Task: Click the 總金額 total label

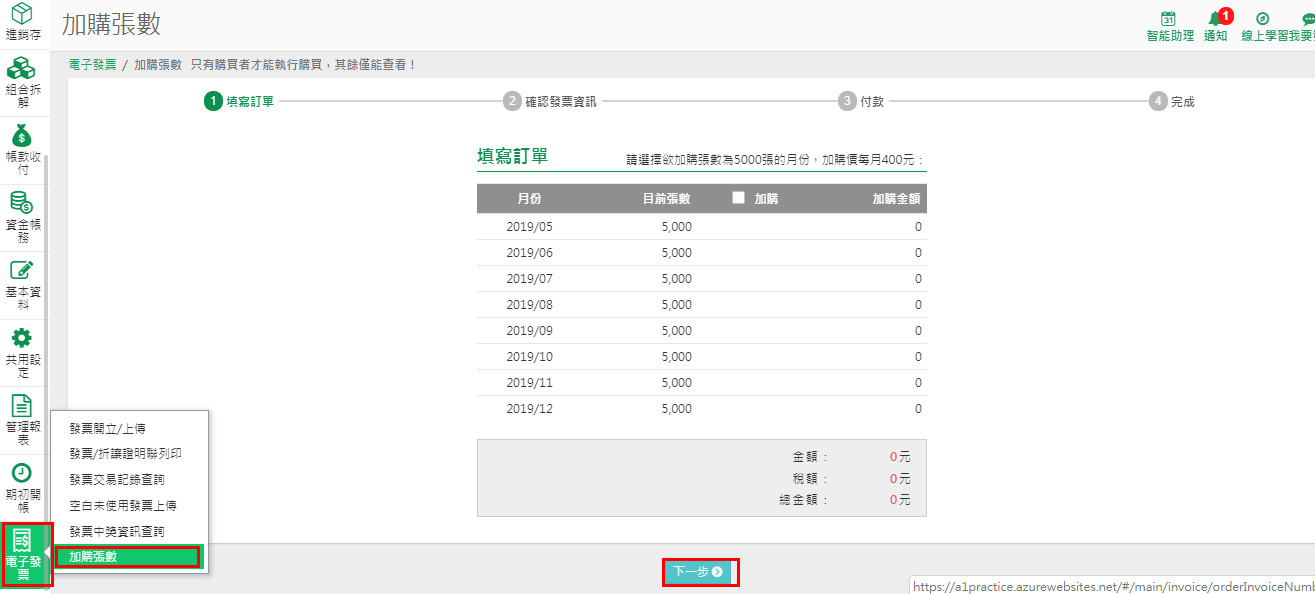Action: click(x=804, y=499)
